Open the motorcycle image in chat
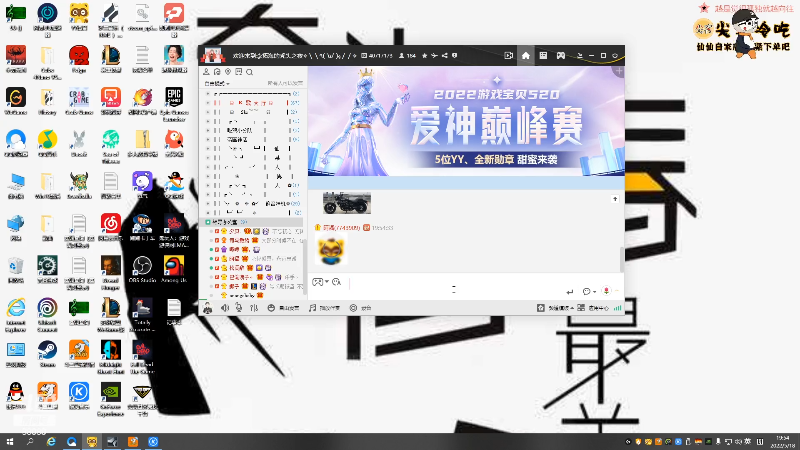800x450 pixels. pos(347,203)
